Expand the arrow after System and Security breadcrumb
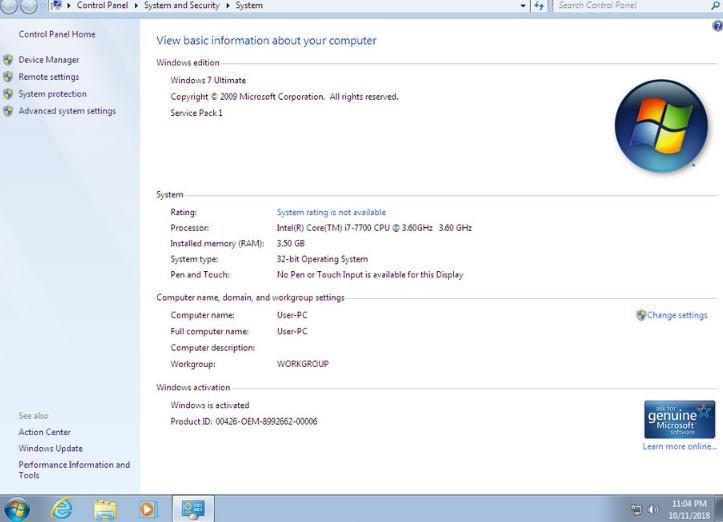The width and height of the screenshot is (723, 522). point(228,6)
